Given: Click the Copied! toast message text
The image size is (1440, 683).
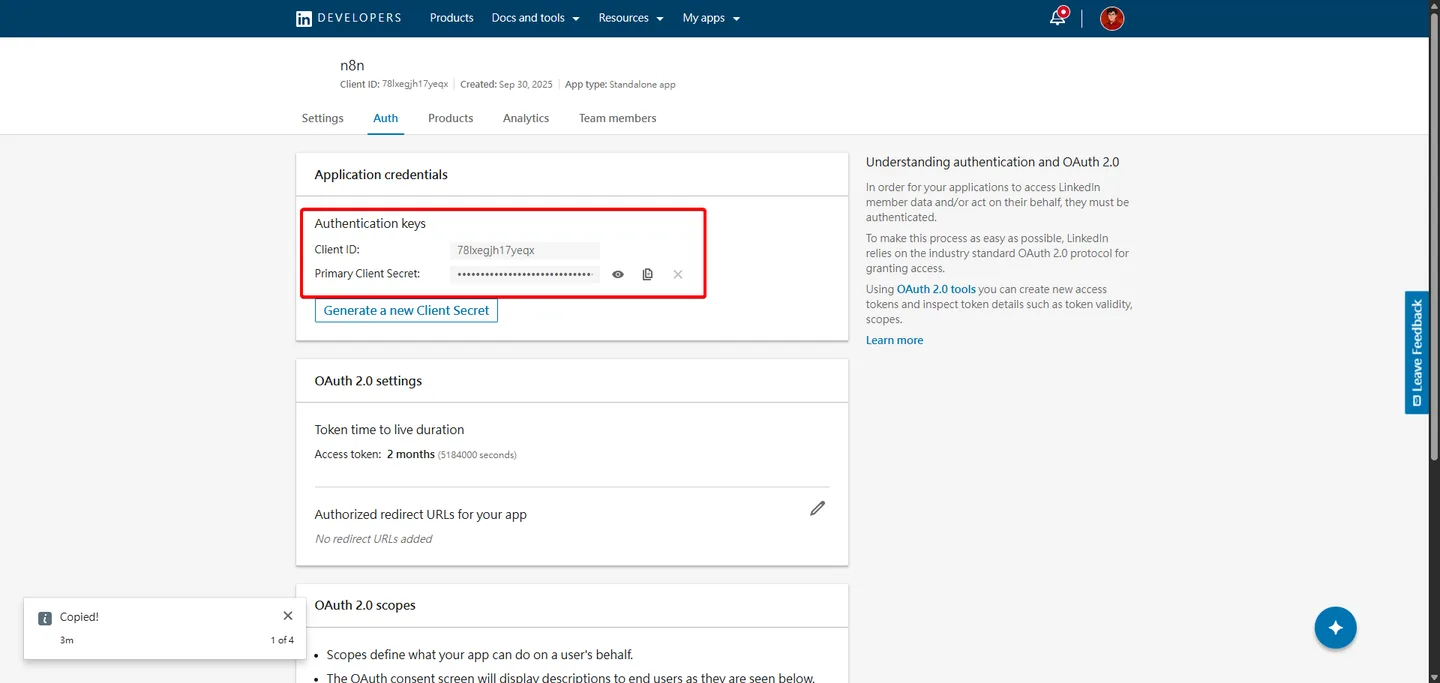Looking at the screenshot, I should [79, 617].
